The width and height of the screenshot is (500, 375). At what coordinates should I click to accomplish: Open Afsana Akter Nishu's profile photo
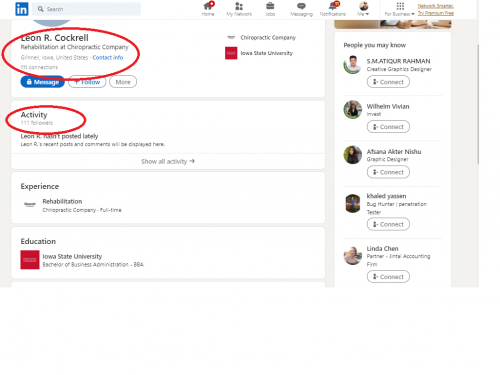coord(353,155)
